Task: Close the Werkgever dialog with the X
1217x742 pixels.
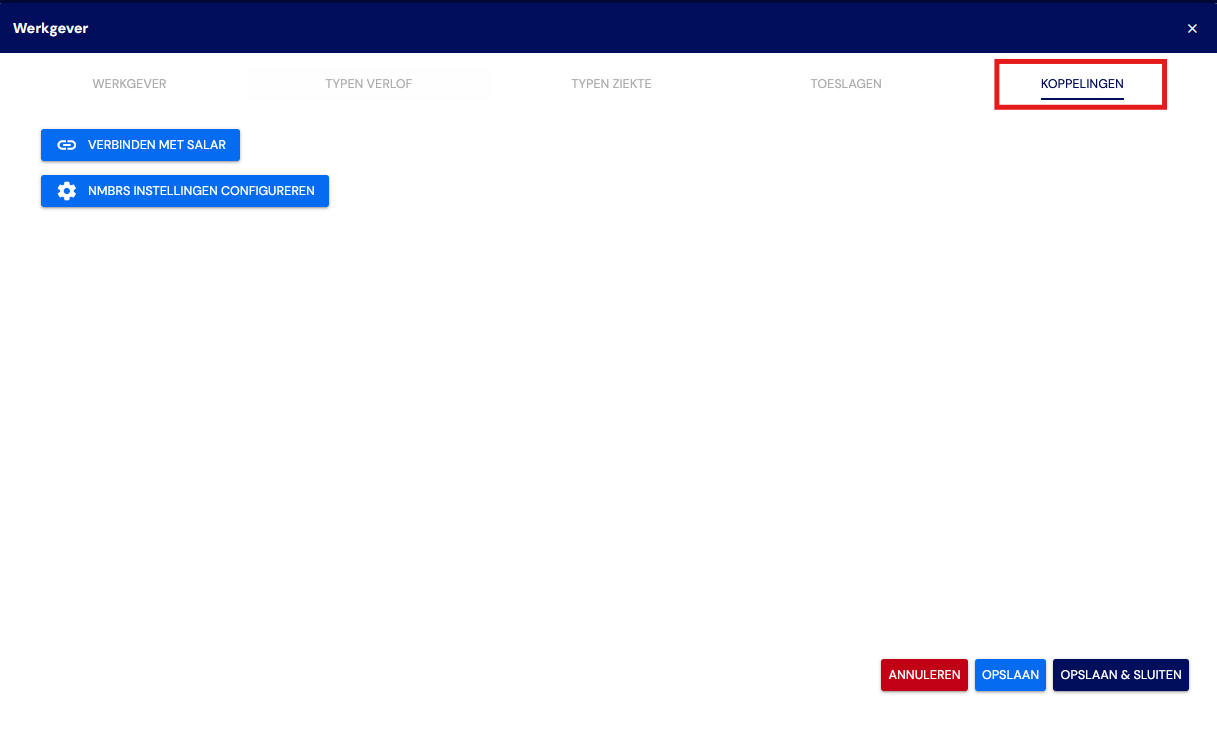Action: click(x=1192, y=29)
